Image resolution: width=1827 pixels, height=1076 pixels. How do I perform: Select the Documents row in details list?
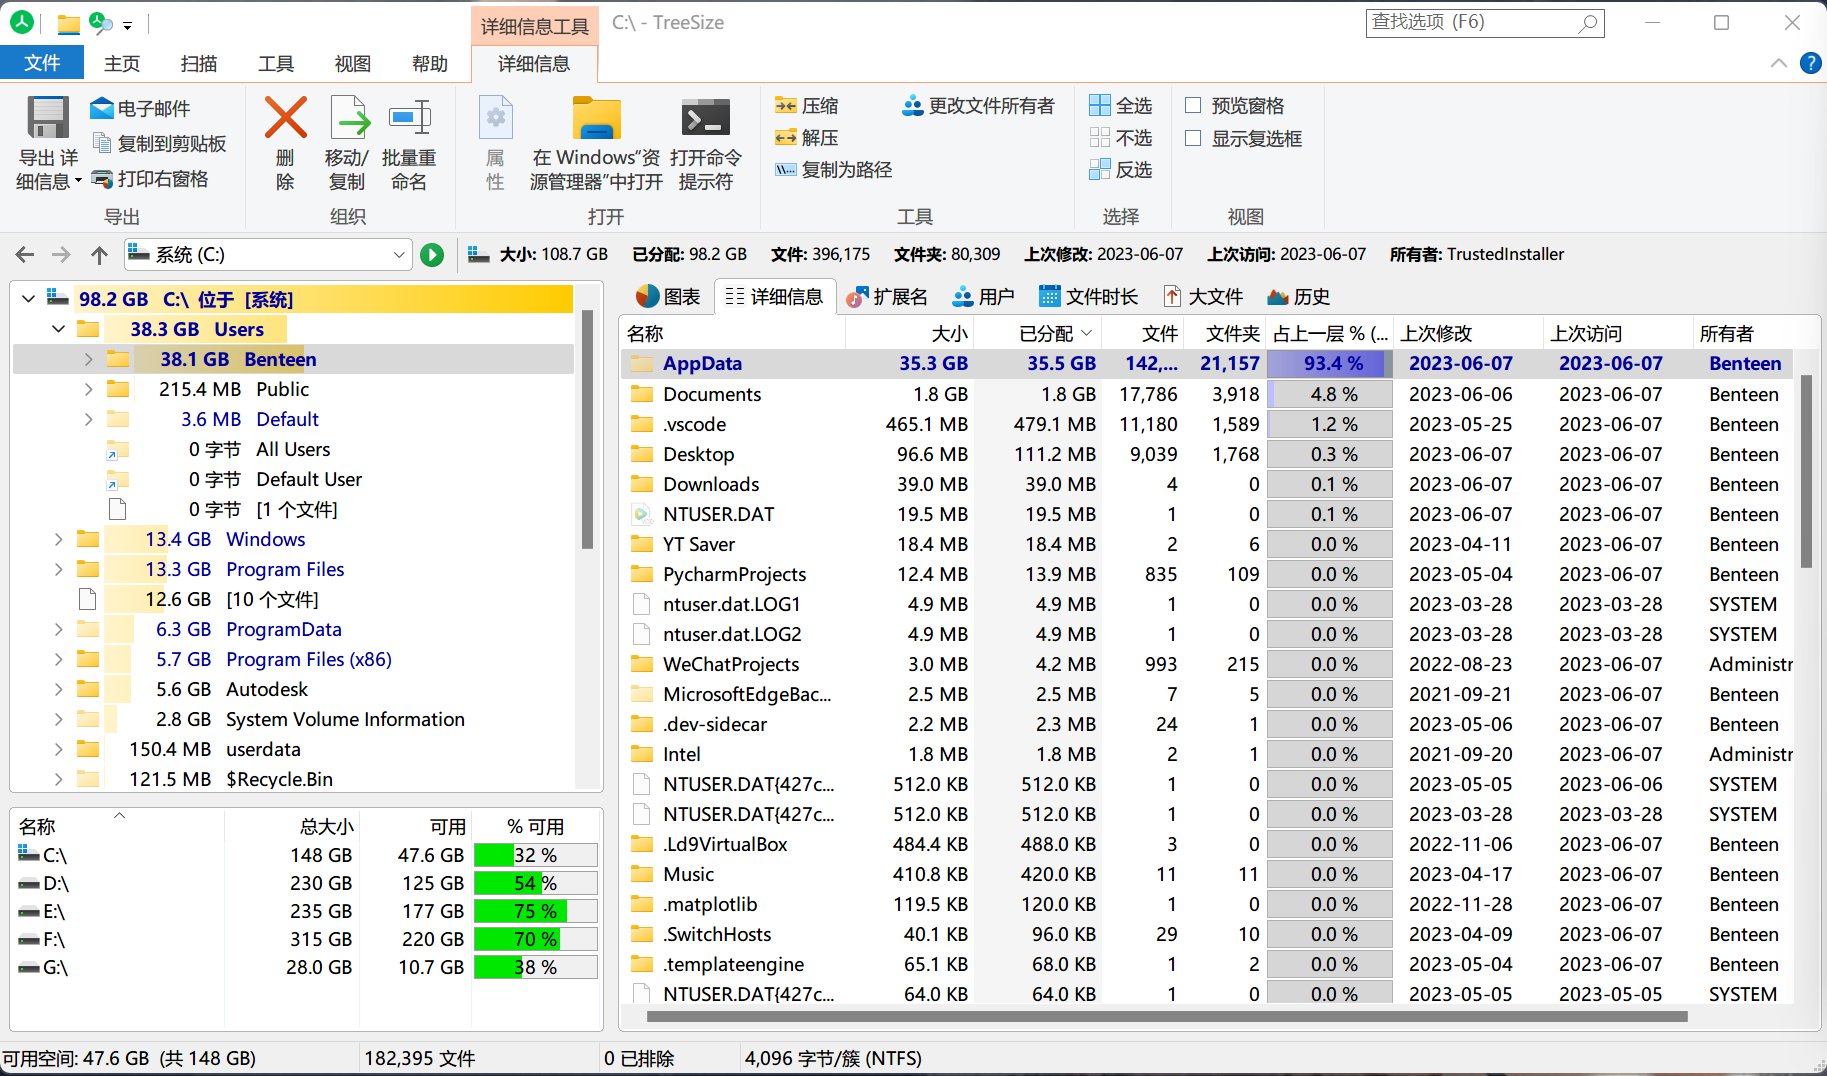tap(1207, 394)
